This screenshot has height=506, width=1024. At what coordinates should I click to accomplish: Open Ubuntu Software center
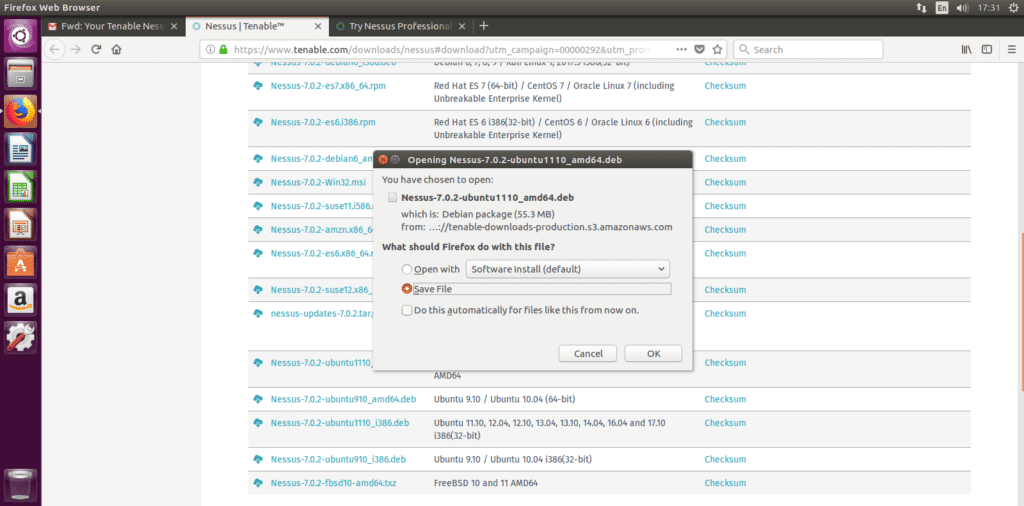coord(21,262)
